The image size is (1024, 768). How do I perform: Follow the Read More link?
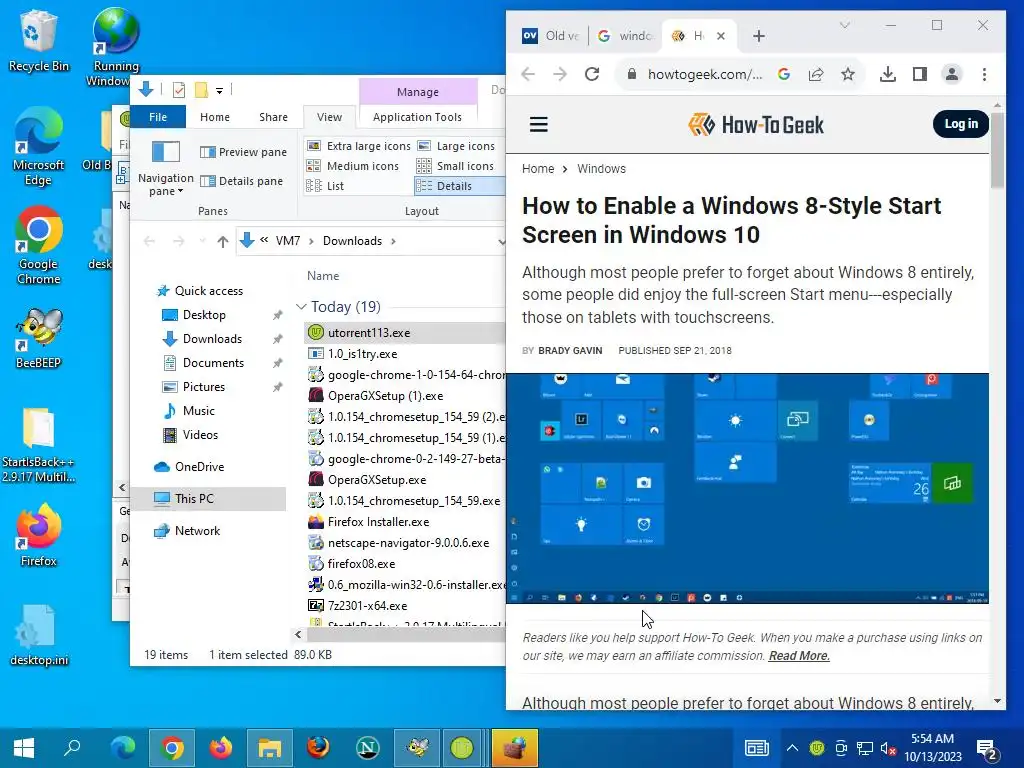pos(799,656)
